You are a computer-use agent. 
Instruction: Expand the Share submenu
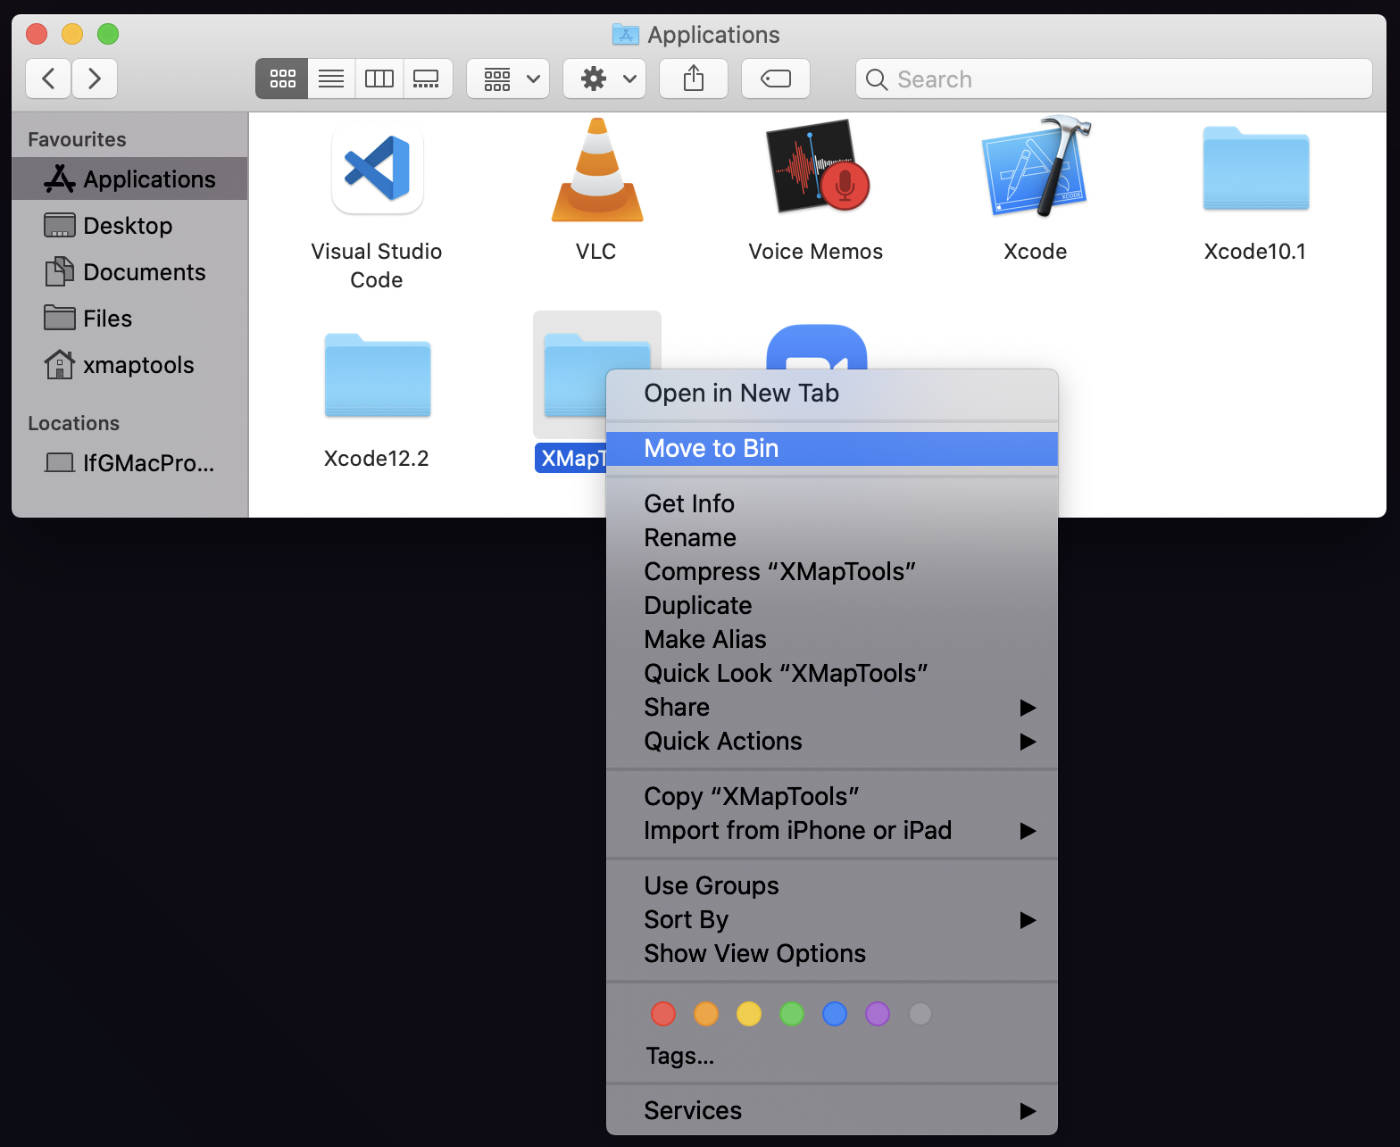(x=832, y=707)
